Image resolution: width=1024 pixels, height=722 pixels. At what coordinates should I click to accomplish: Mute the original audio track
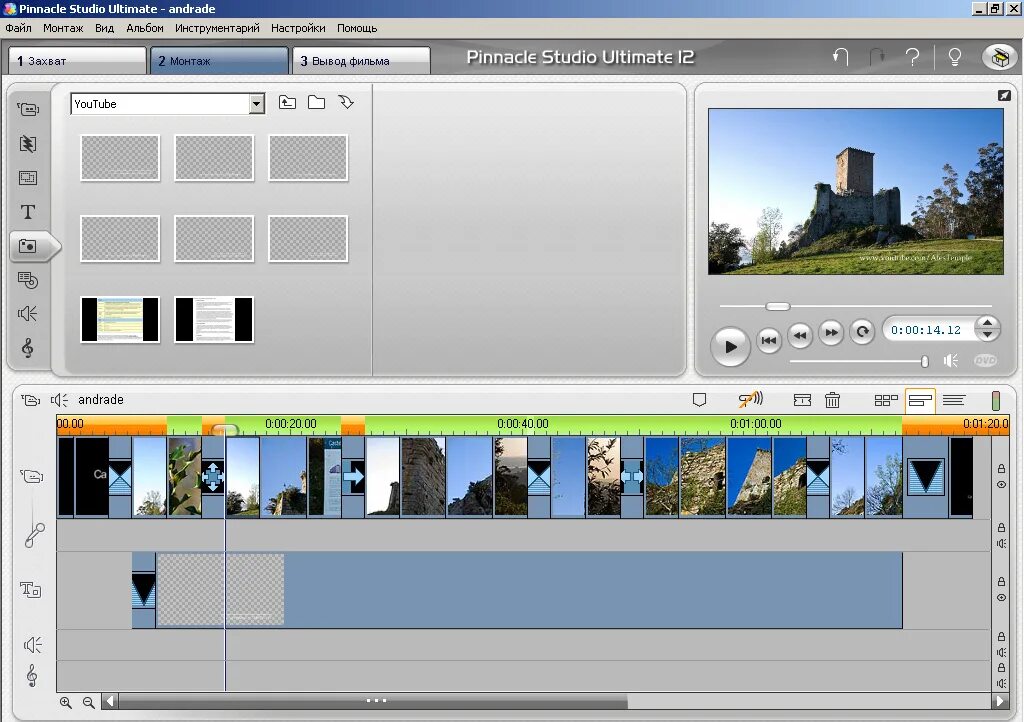[x=1001, y=543]
